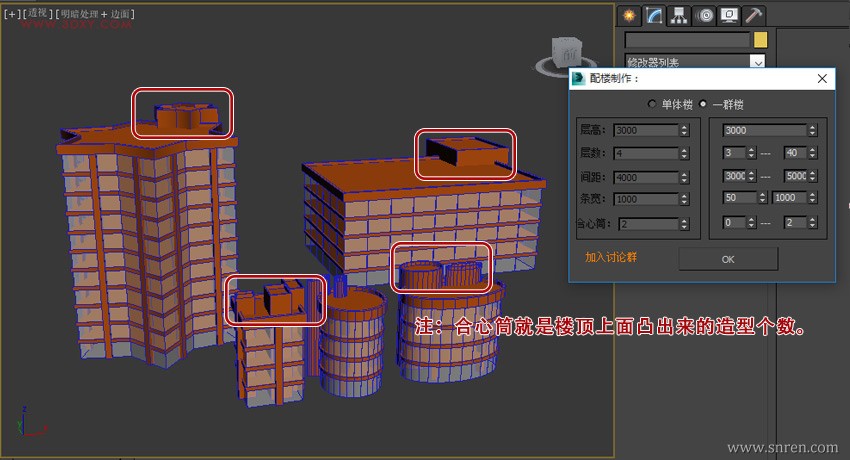The width and height of the screenshot is (850, 460).
Task: Switch to the Modify panel icon
Action: [x=655, y=15]
